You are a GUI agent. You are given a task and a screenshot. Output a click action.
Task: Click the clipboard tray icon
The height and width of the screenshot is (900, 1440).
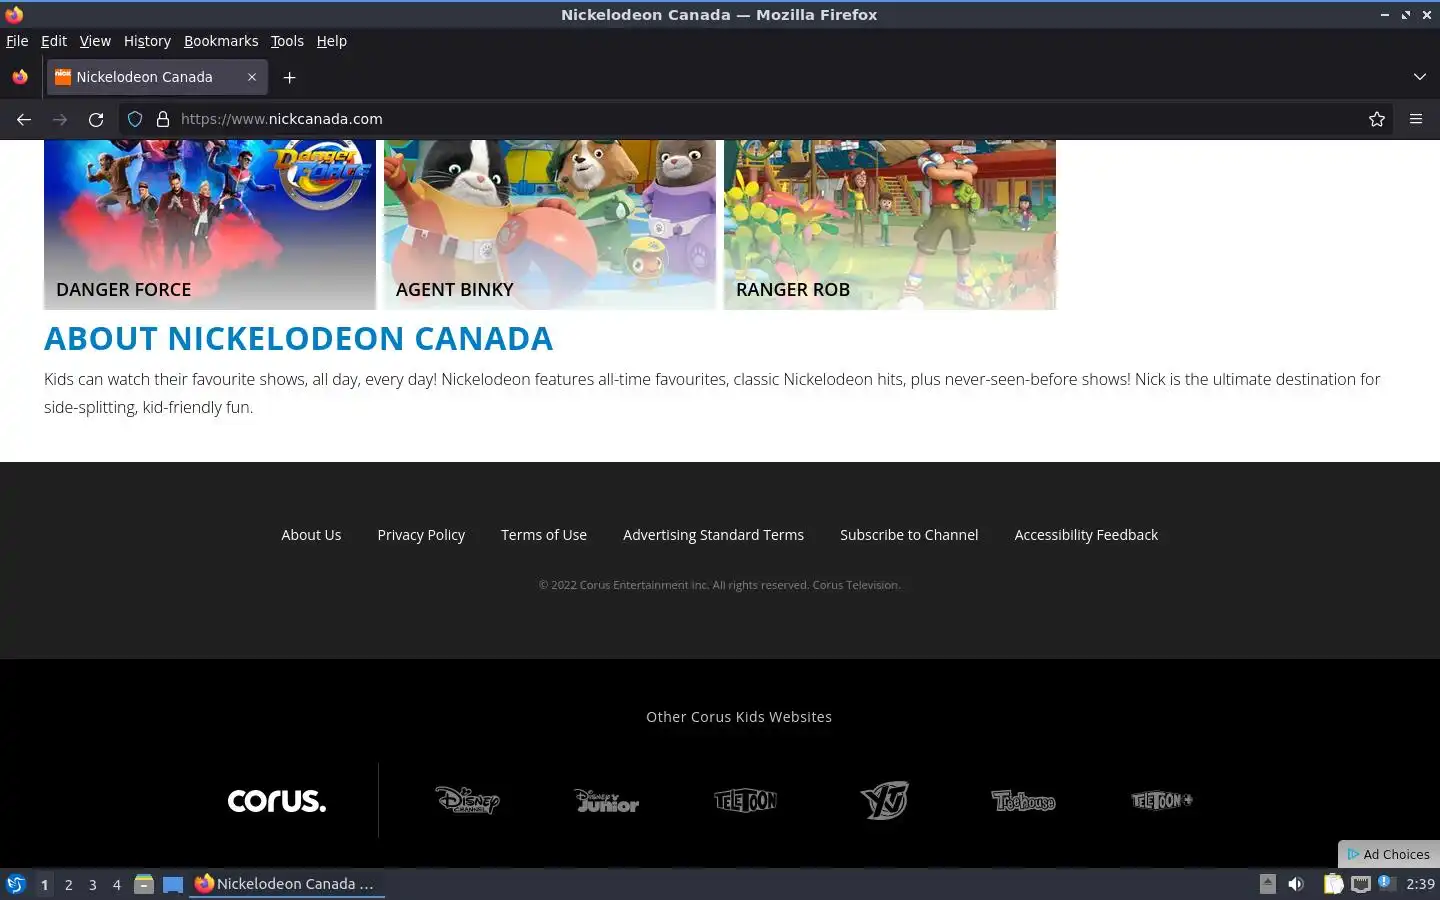coord(1333,883)
